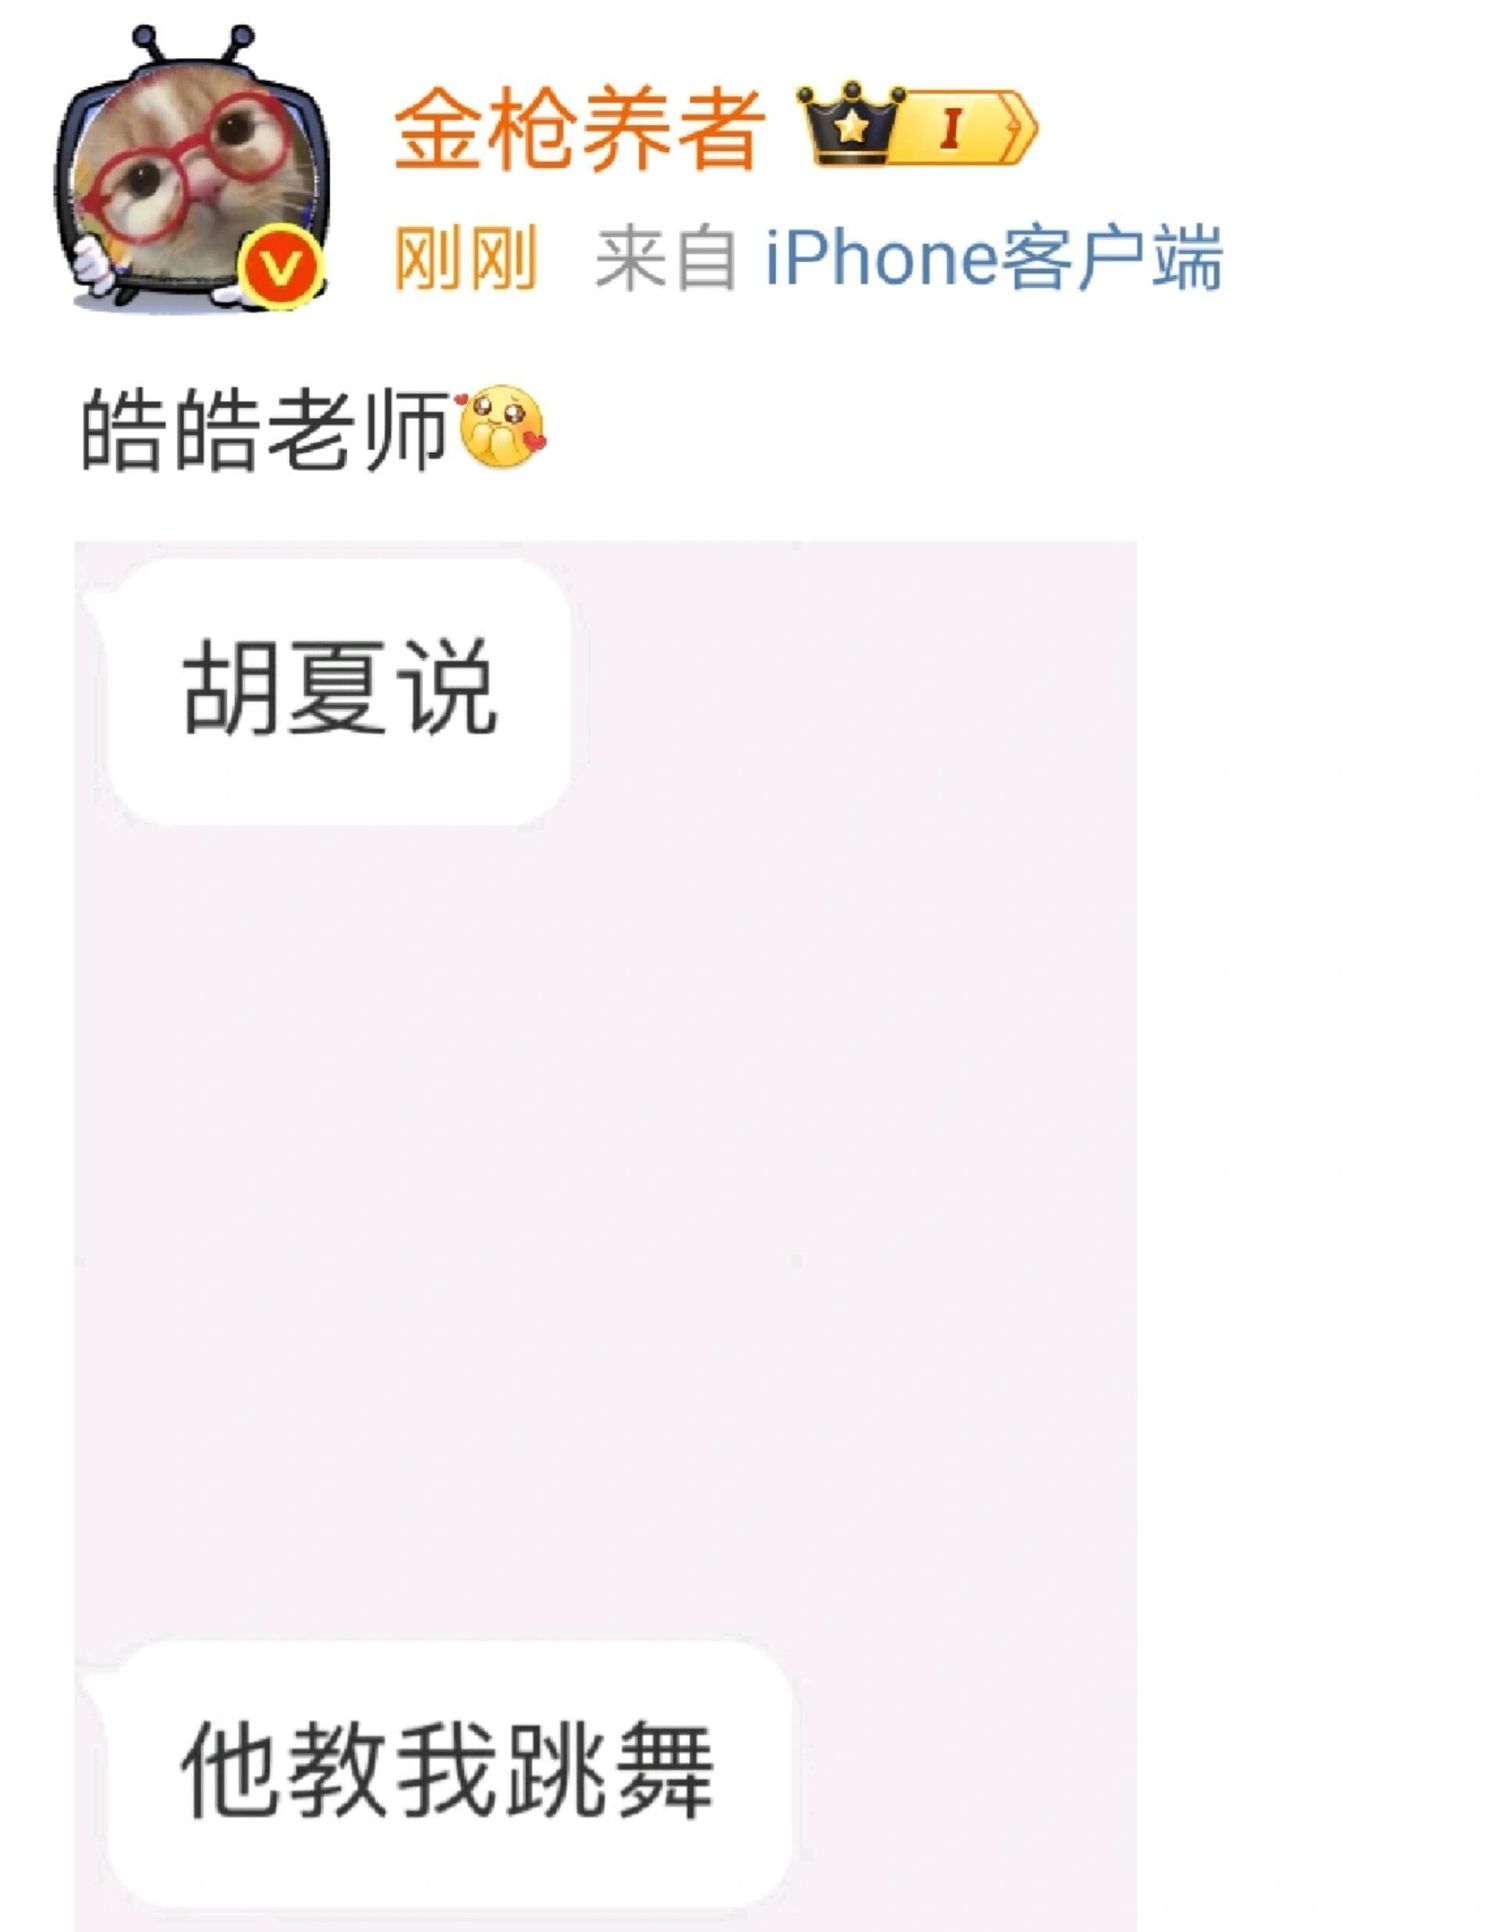This screenshot has width=1499, height=1932.
Task: Tap the blushing emoji after 皓皓老师
Action: click(502, 428)
